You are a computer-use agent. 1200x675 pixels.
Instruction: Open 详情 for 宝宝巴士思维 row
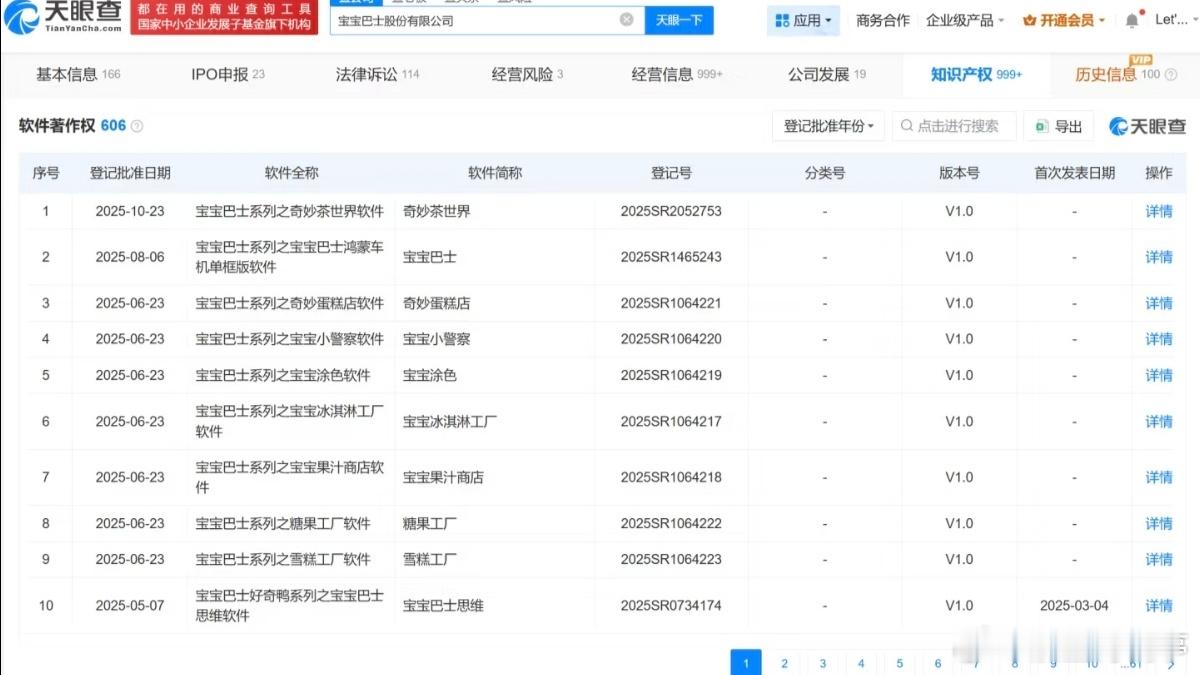pos(1159,605)
